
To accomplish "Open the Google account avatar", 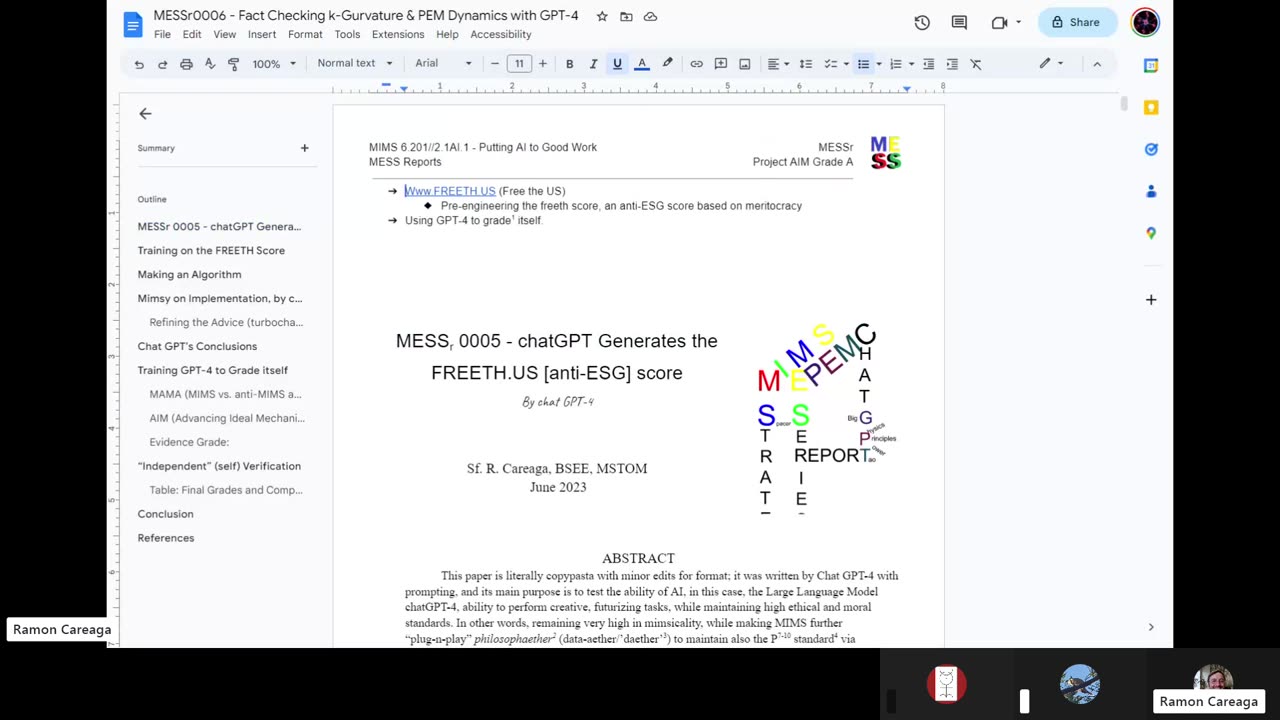I will [x=1145, y=22].
